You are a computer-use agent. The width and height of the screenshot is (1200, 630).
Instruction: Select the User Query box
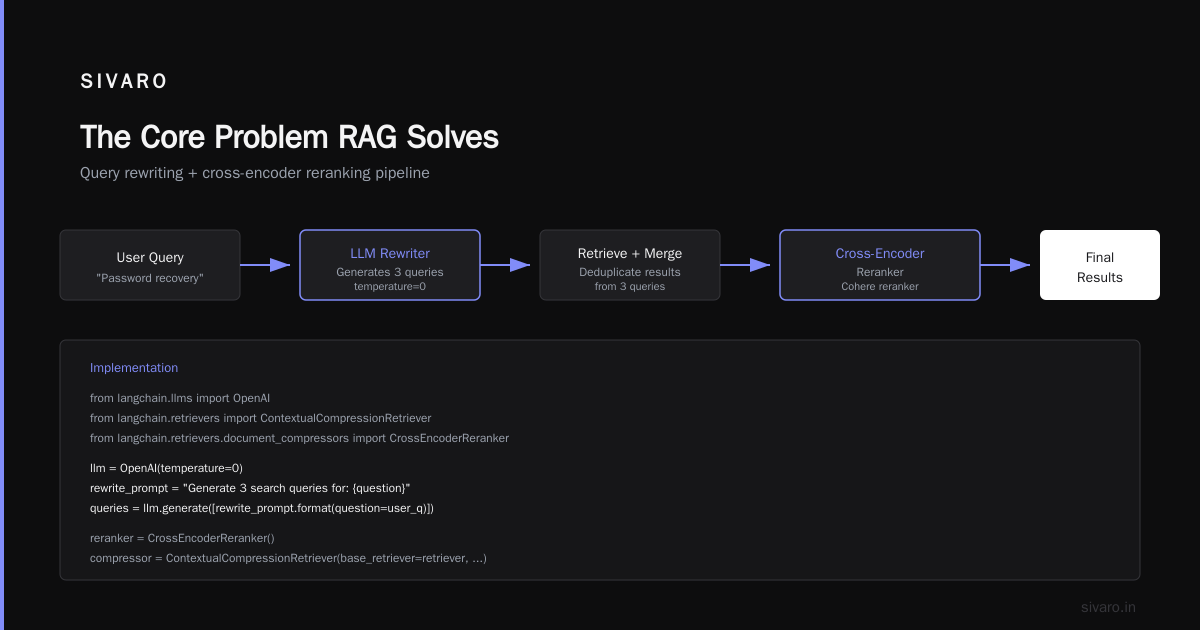tap(150, 265)
